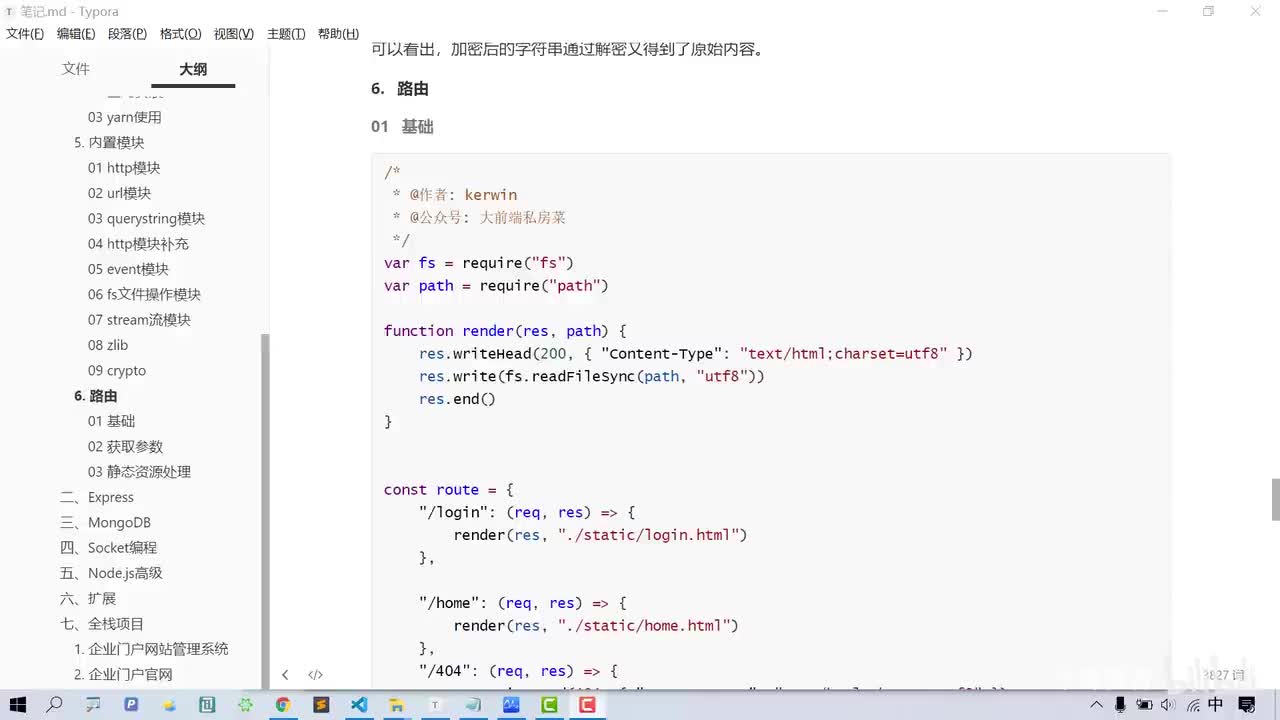The height and width of the screenshot is (720, 1280).
Task: Open the 主题(T) menu
Action: pos(286,34)
